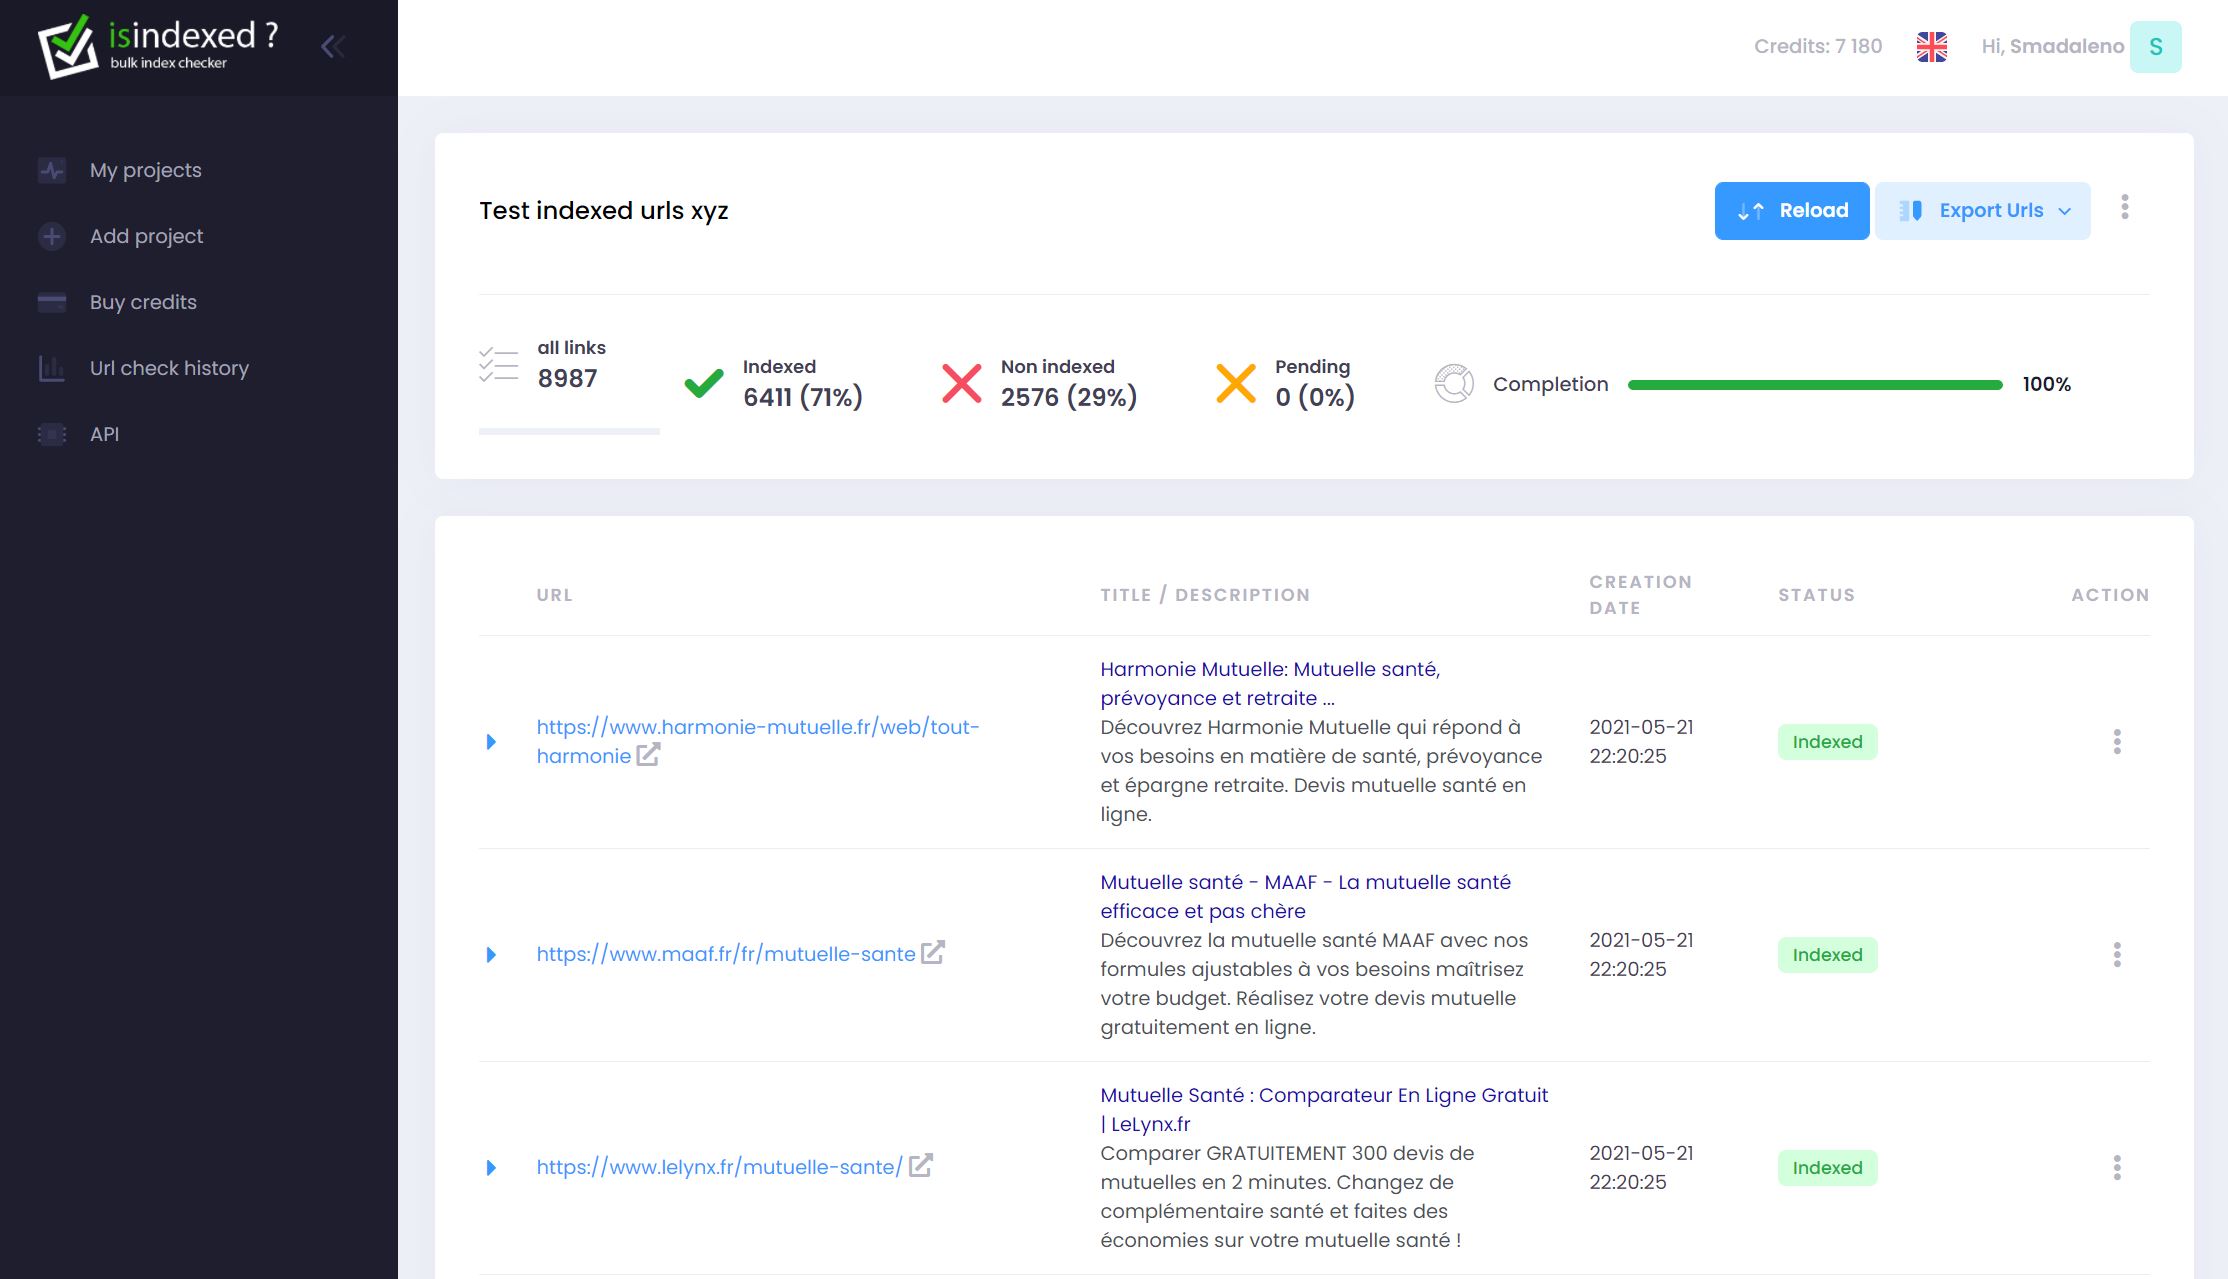
Task: Click the 100% completion value
Action: [x=2046, y=384]
